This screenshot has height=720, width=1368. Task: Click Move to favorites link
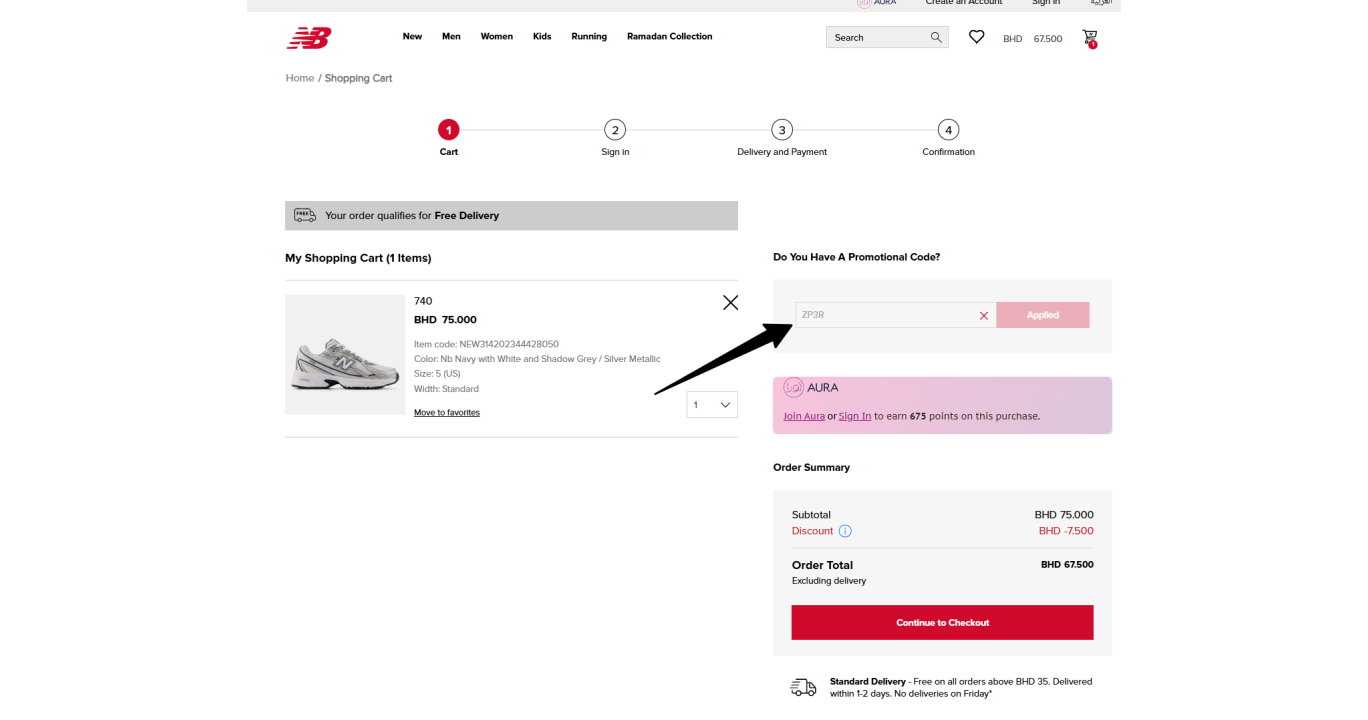pos(447,413)
